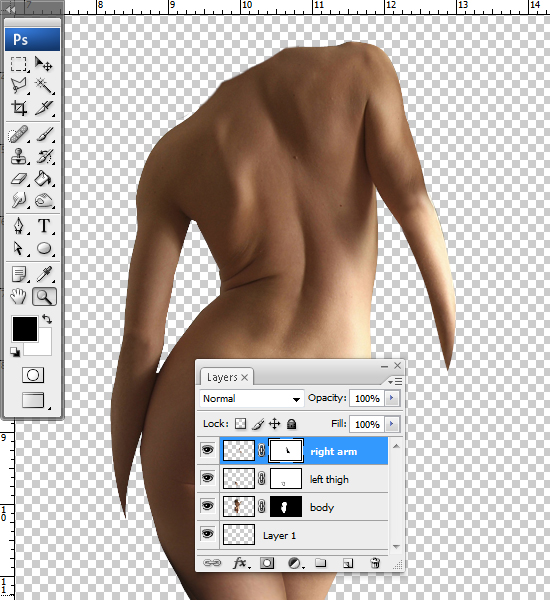Hide the right arm layer
Viewport: 550px width, 600px height.
pos(207,450)
